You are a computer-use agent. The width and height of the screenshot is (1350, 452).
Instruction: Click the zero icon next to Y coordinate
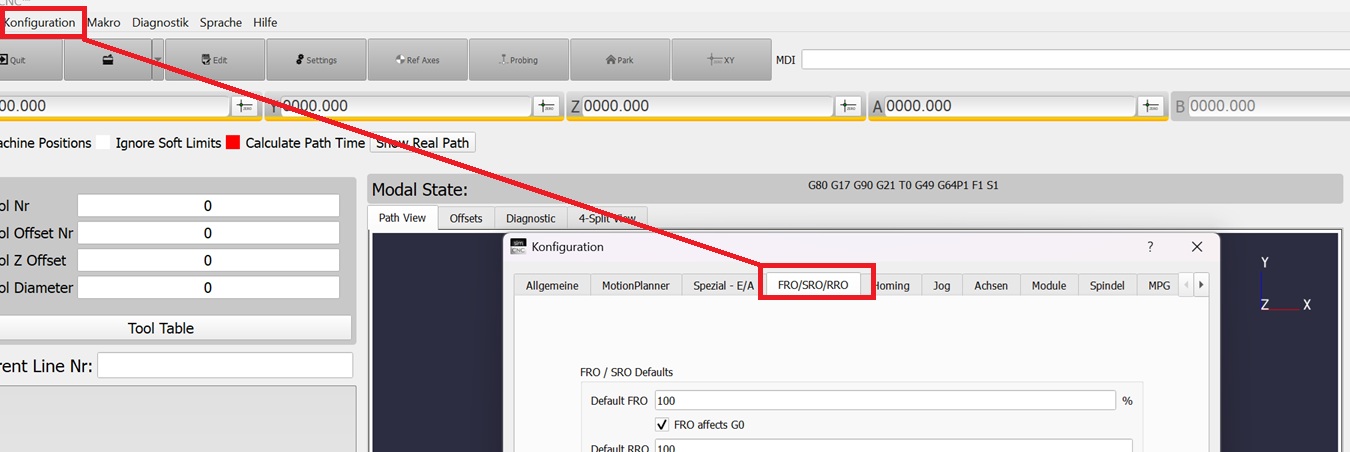pos(545,106)
